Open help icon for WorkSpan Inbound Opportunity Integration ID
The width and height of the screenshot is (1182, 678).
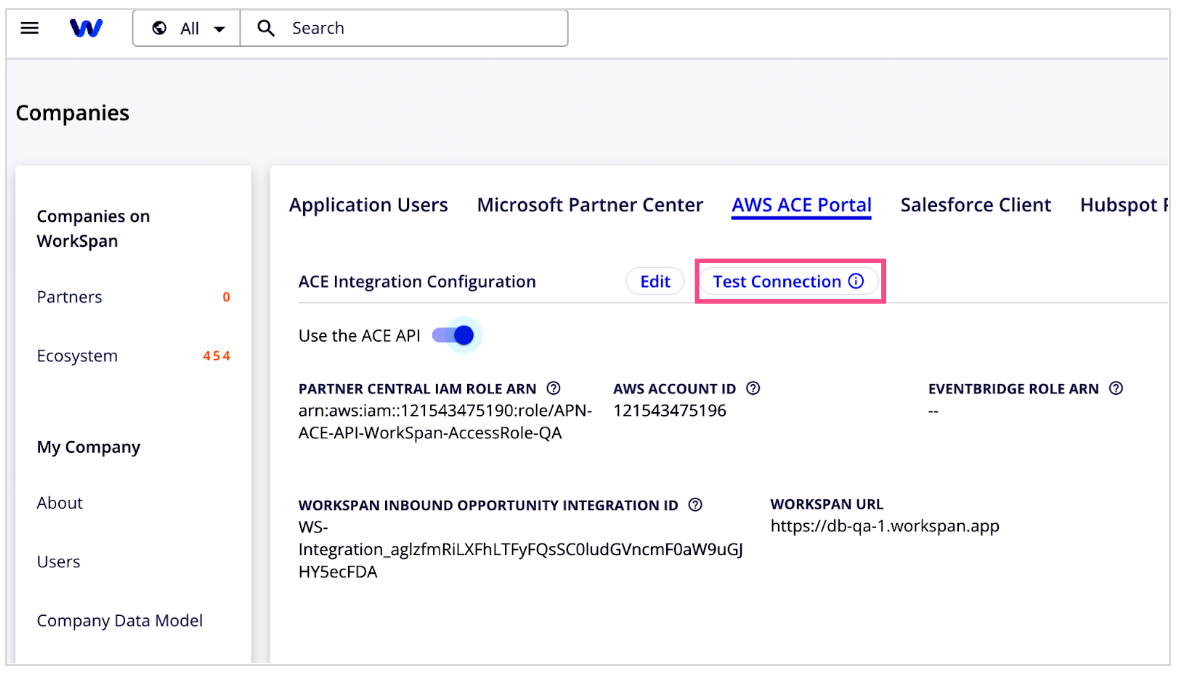[x=696, y=505]
